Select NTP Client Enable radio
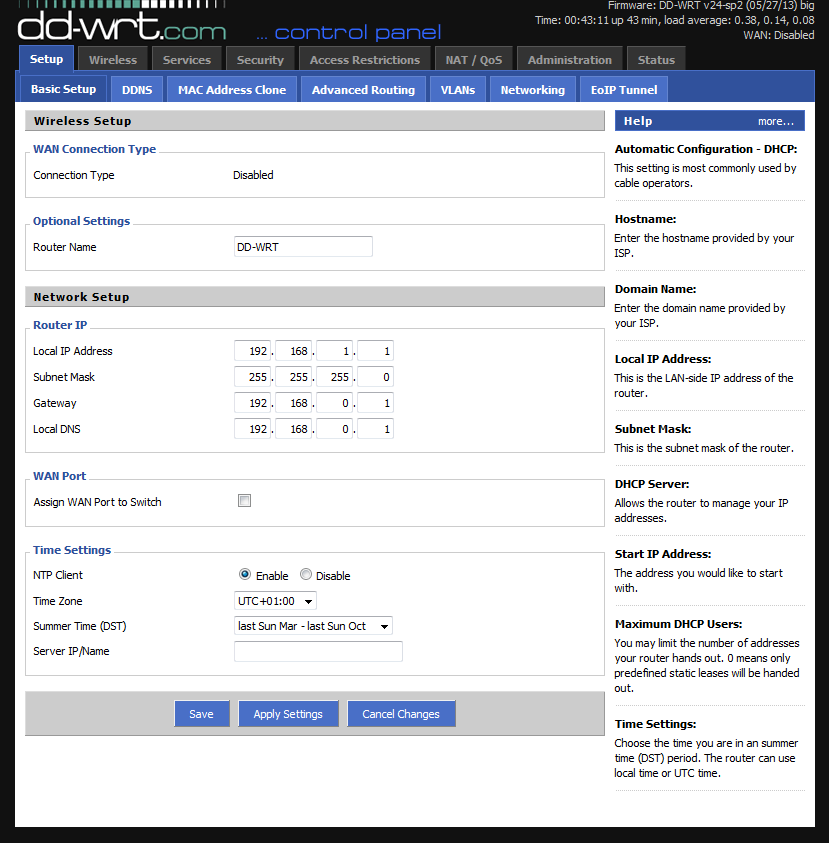829x843 pixels. [245, 575]
